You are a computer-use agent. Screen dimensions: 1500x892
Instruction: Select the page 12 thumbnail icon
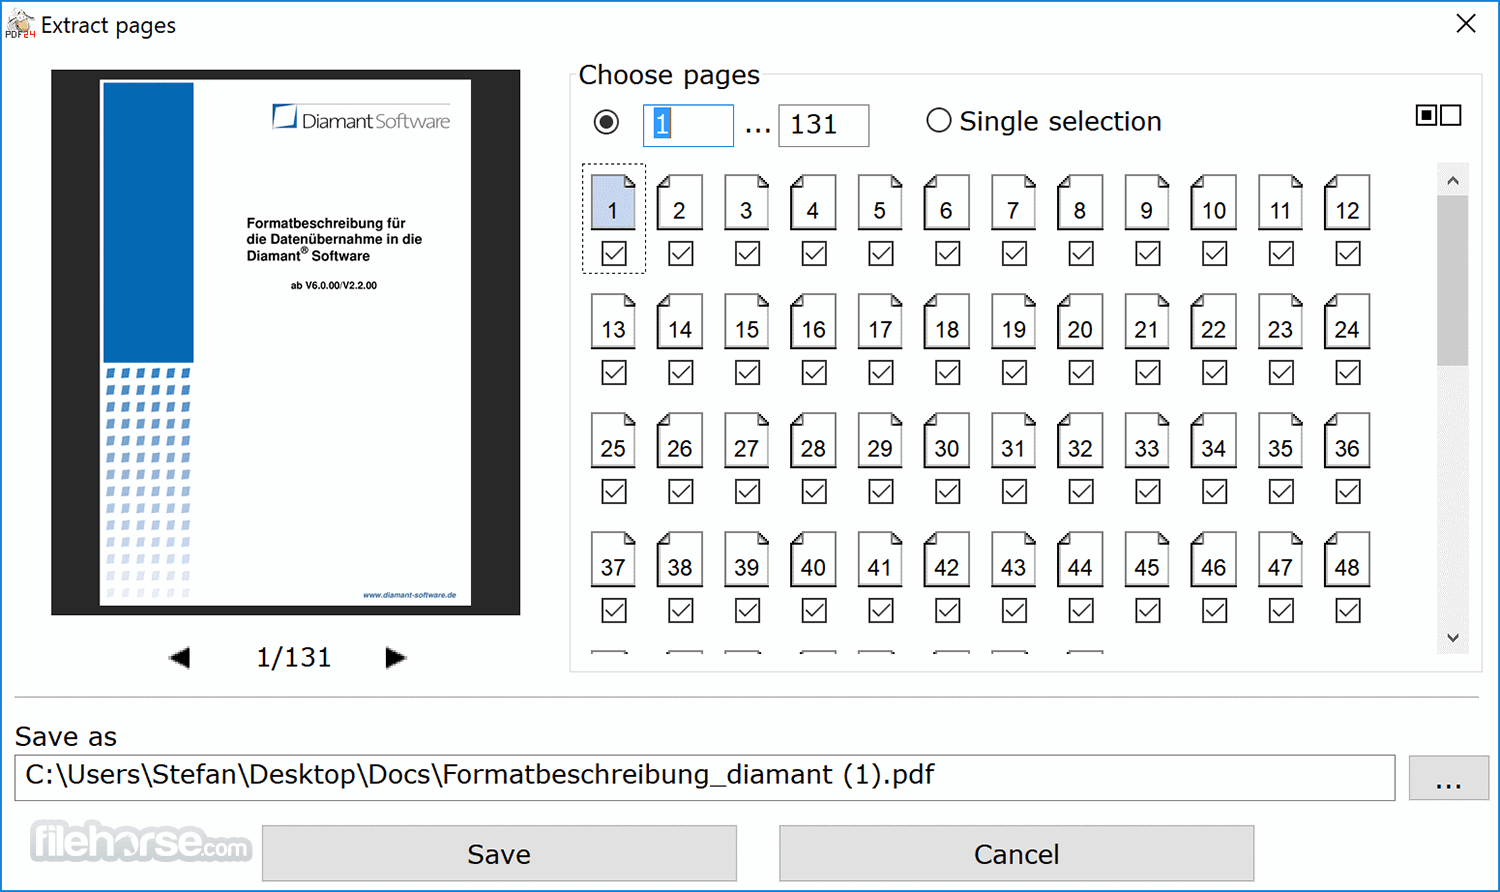tap(1347, 202)
